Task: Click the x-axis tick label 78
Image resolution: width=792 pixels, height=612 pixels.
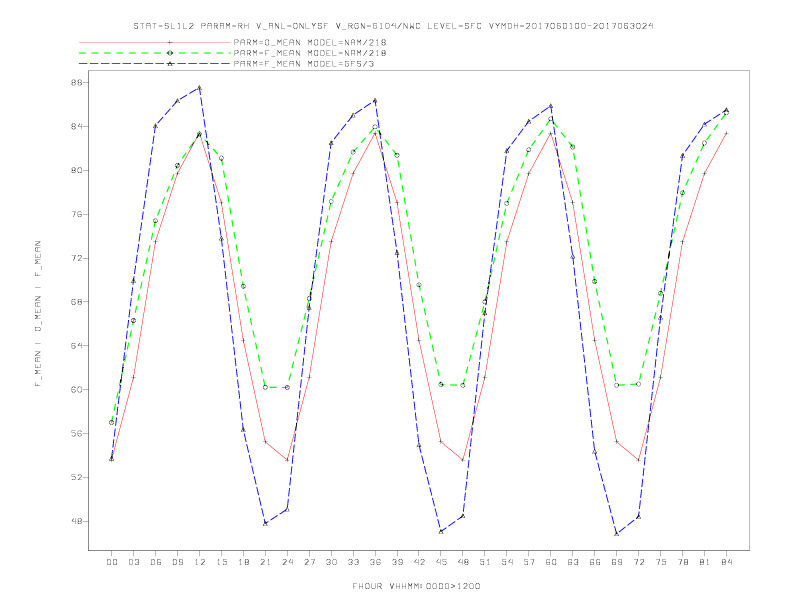Action: tap(682, 562)
